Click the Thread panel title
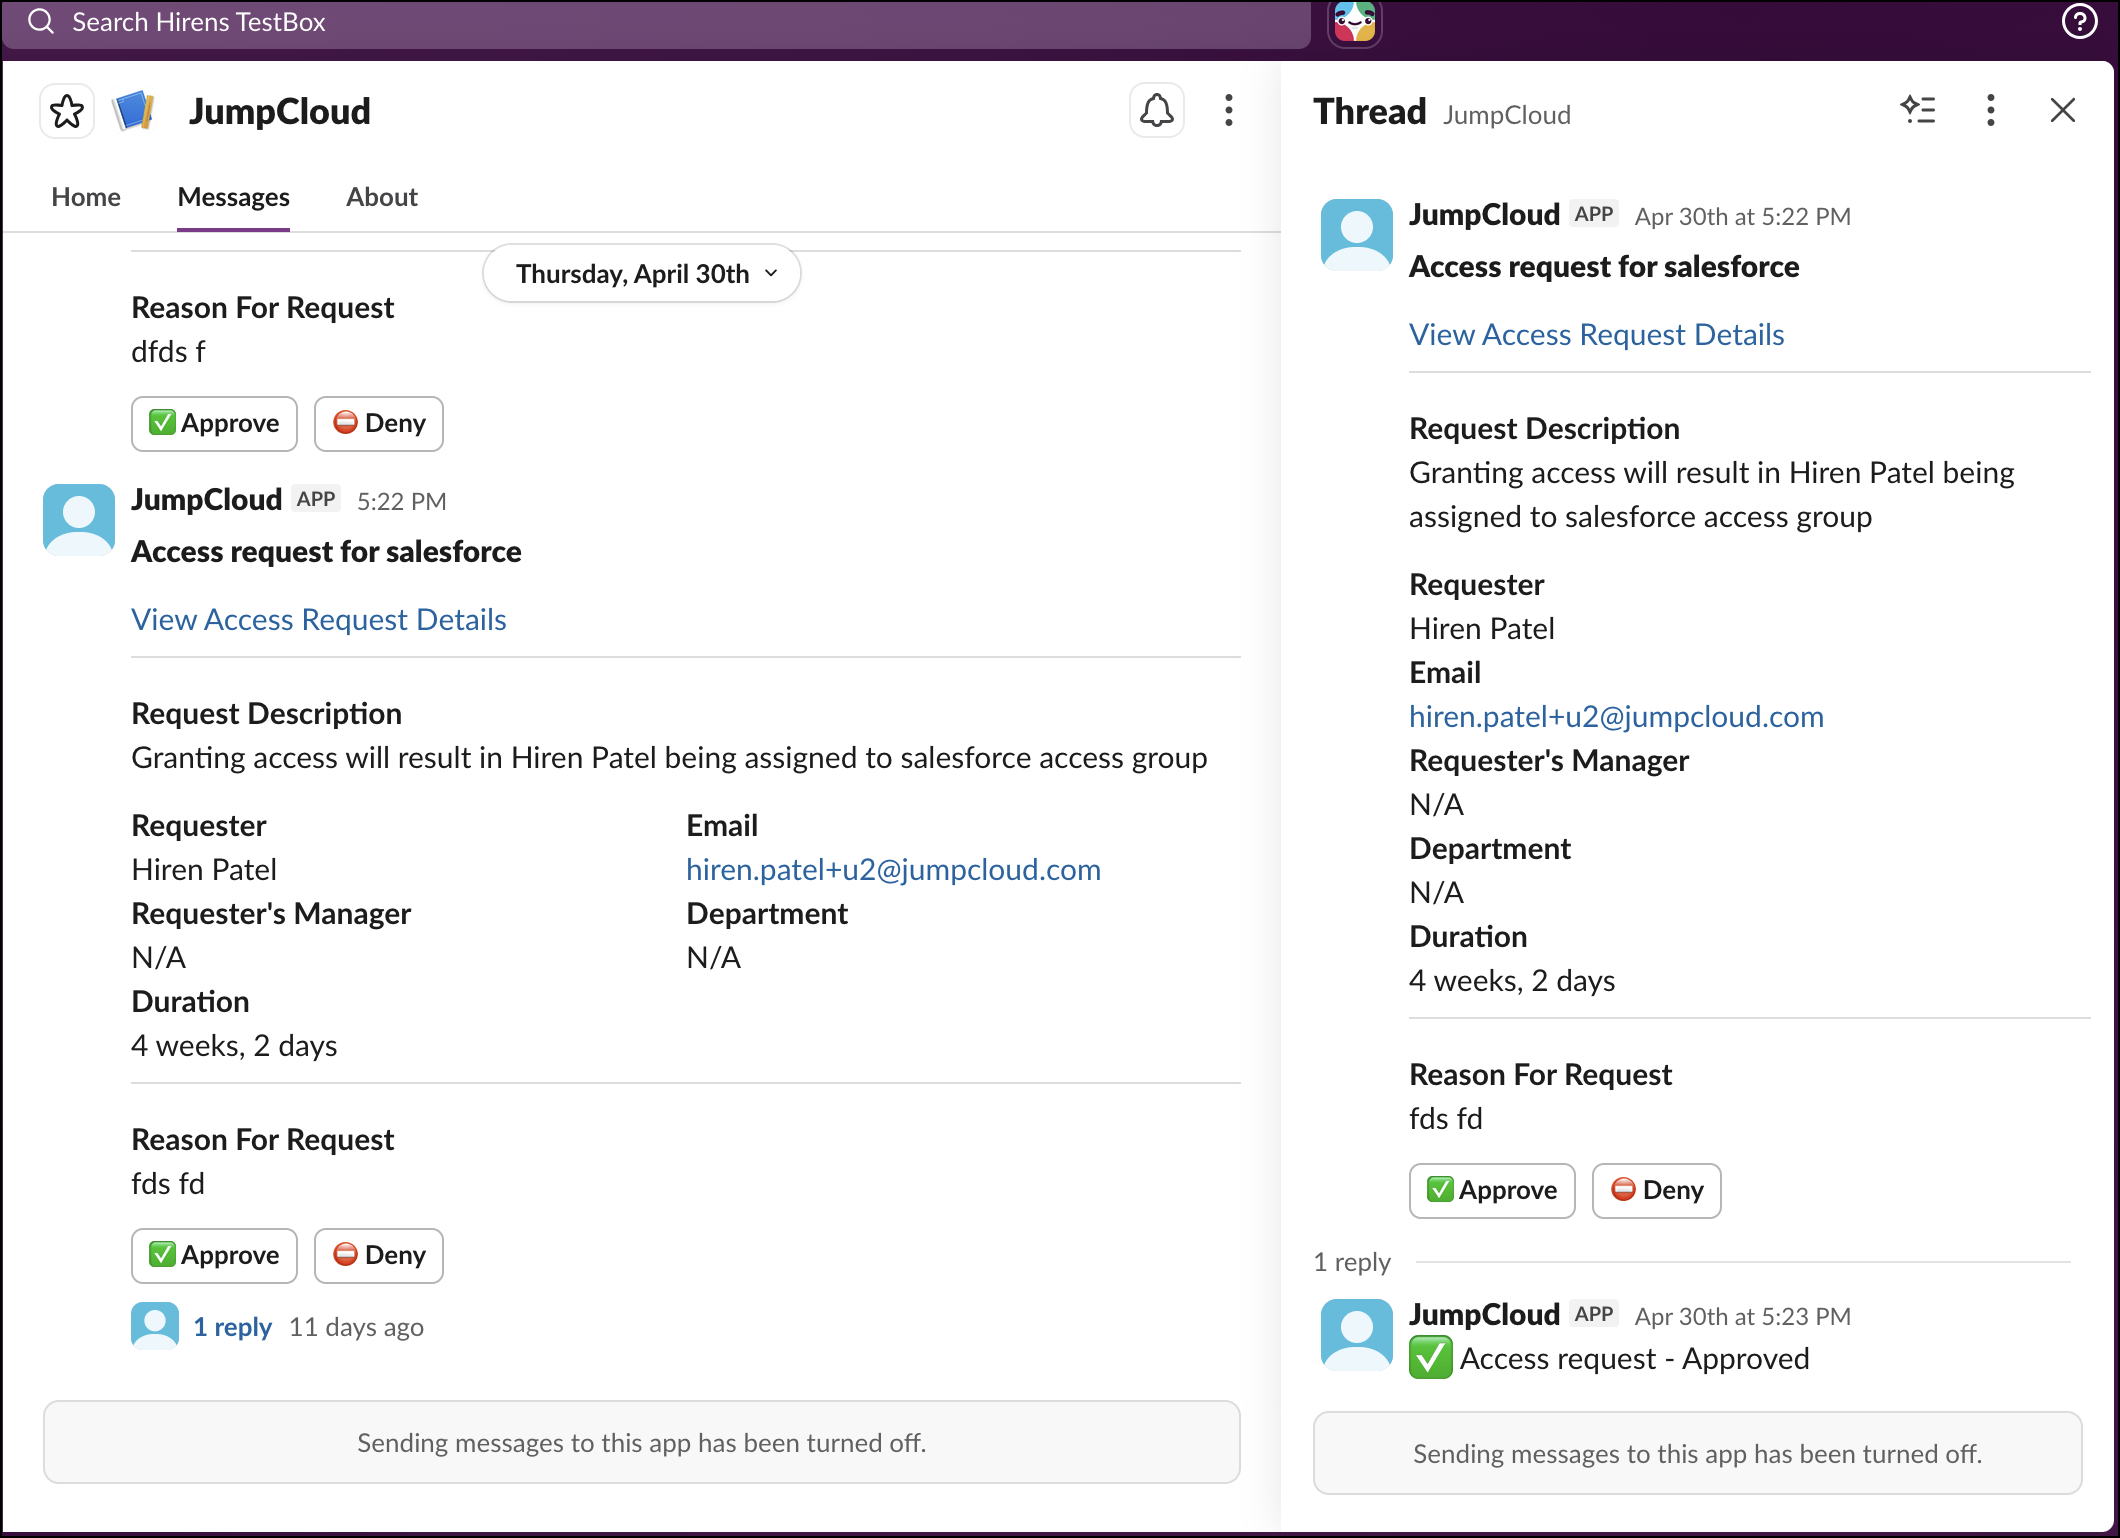 [x=1370, y=111]
